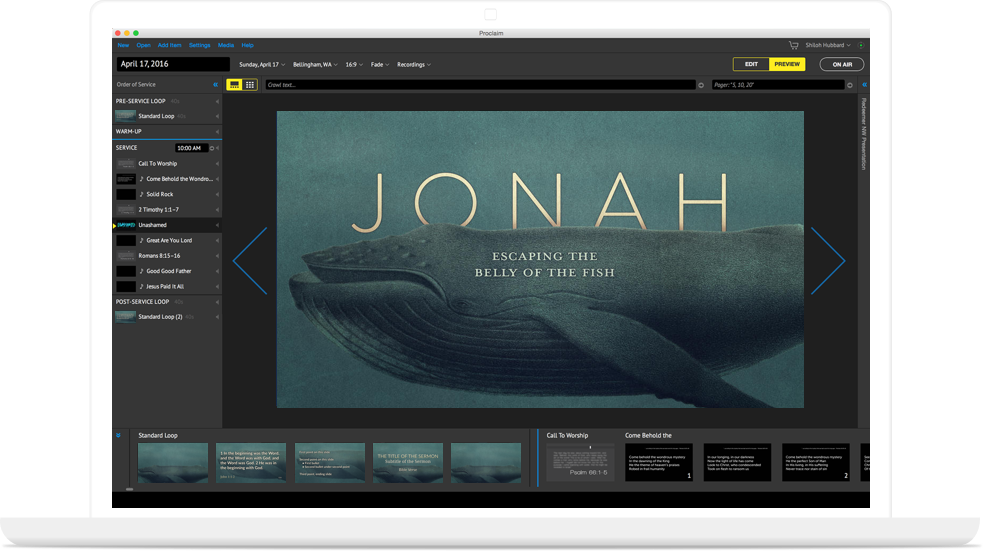The image size is (983, 551).
Task: Select Come Behold slide thumbnail numbered 1
Action: [659, 463]
